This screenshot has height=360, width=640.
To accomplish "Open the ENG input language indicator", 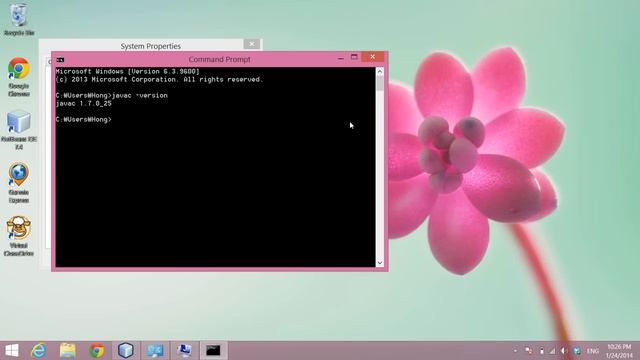I will tap(593, 351).
